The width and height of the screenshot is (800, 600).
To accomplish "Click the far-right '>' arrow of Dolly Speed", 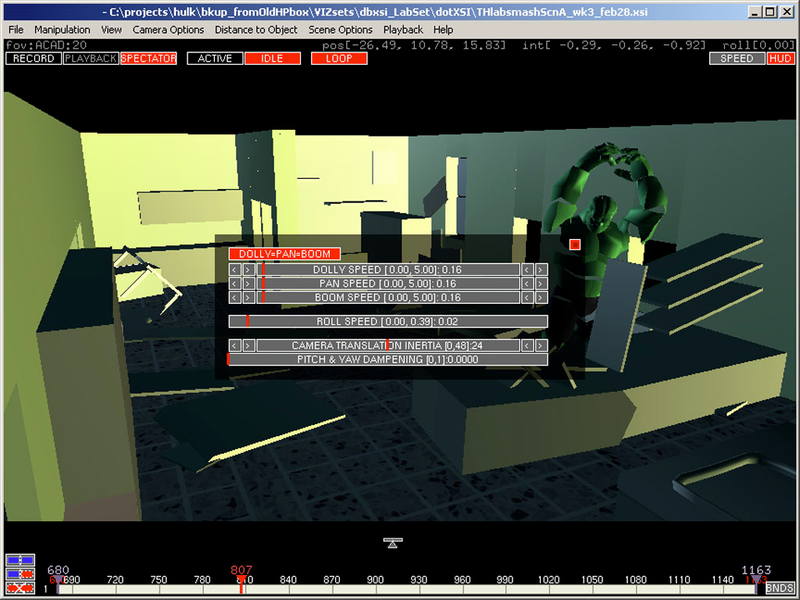I will (541, 269).
